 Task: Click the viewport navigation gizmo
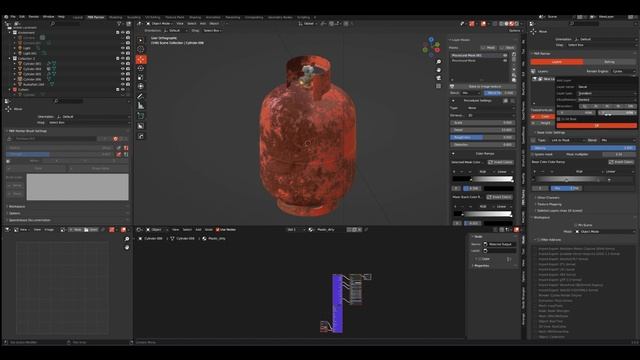click(431, 47)
